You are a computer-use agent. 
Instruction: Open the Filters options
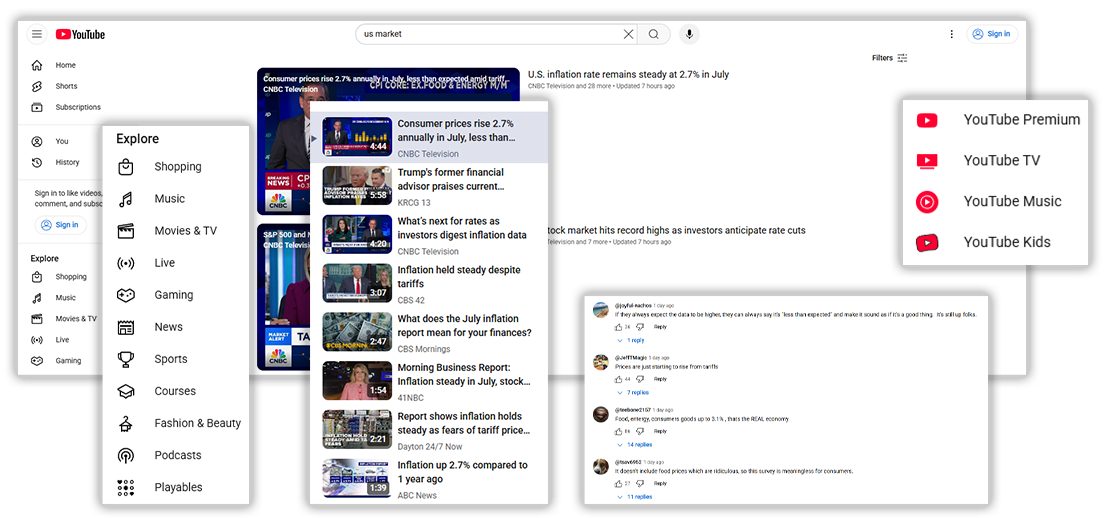click(x=889, y=58)
